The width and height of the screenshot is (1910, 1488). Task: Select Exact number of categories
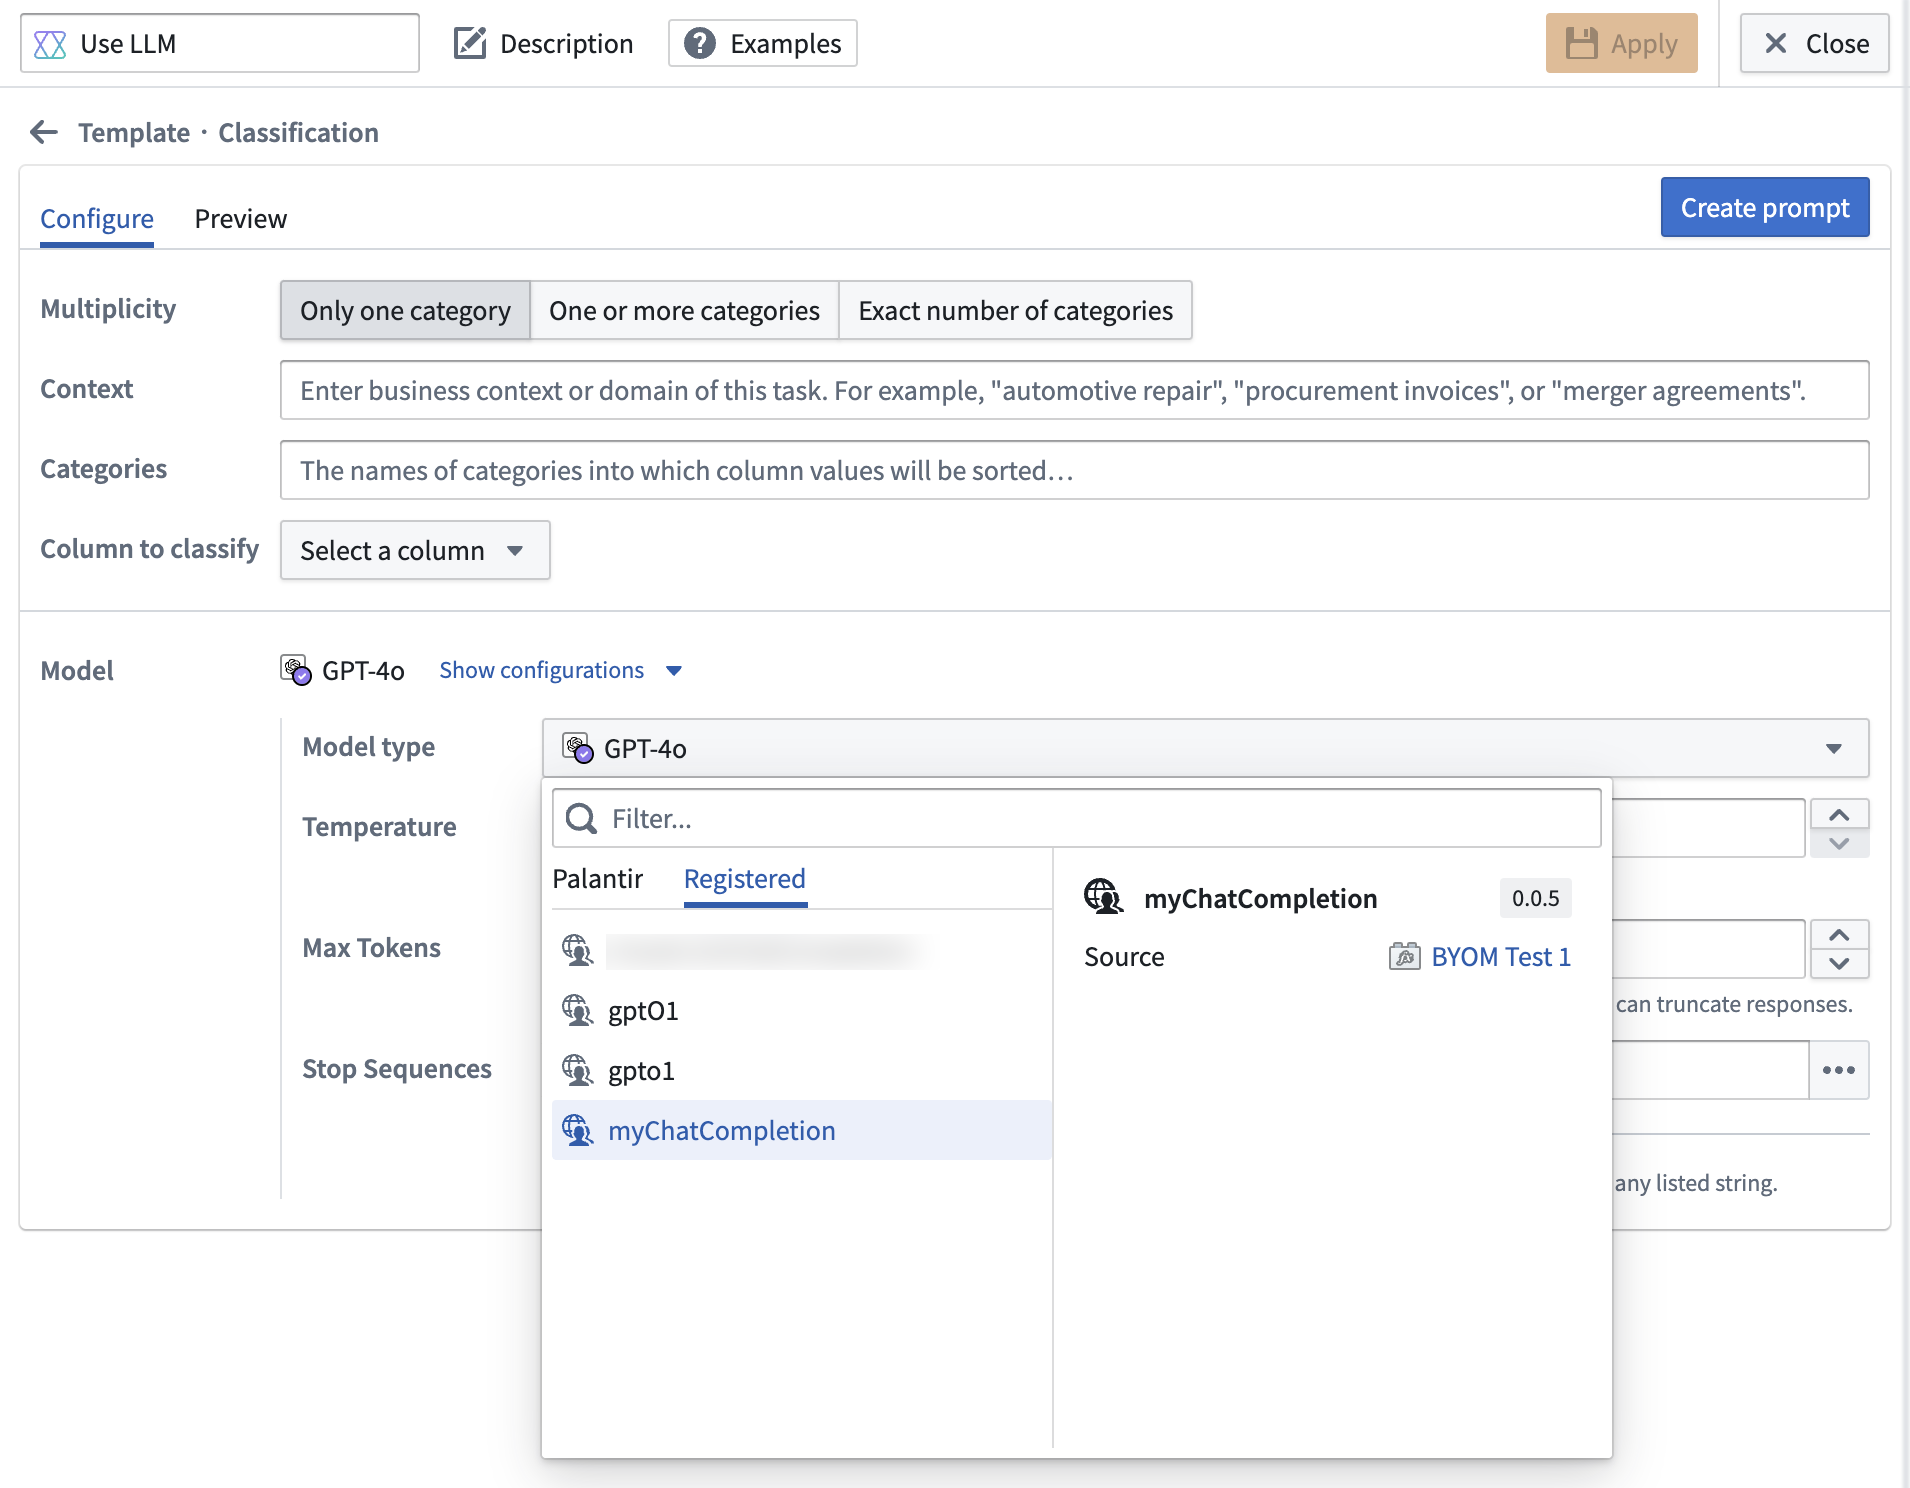1014,310
